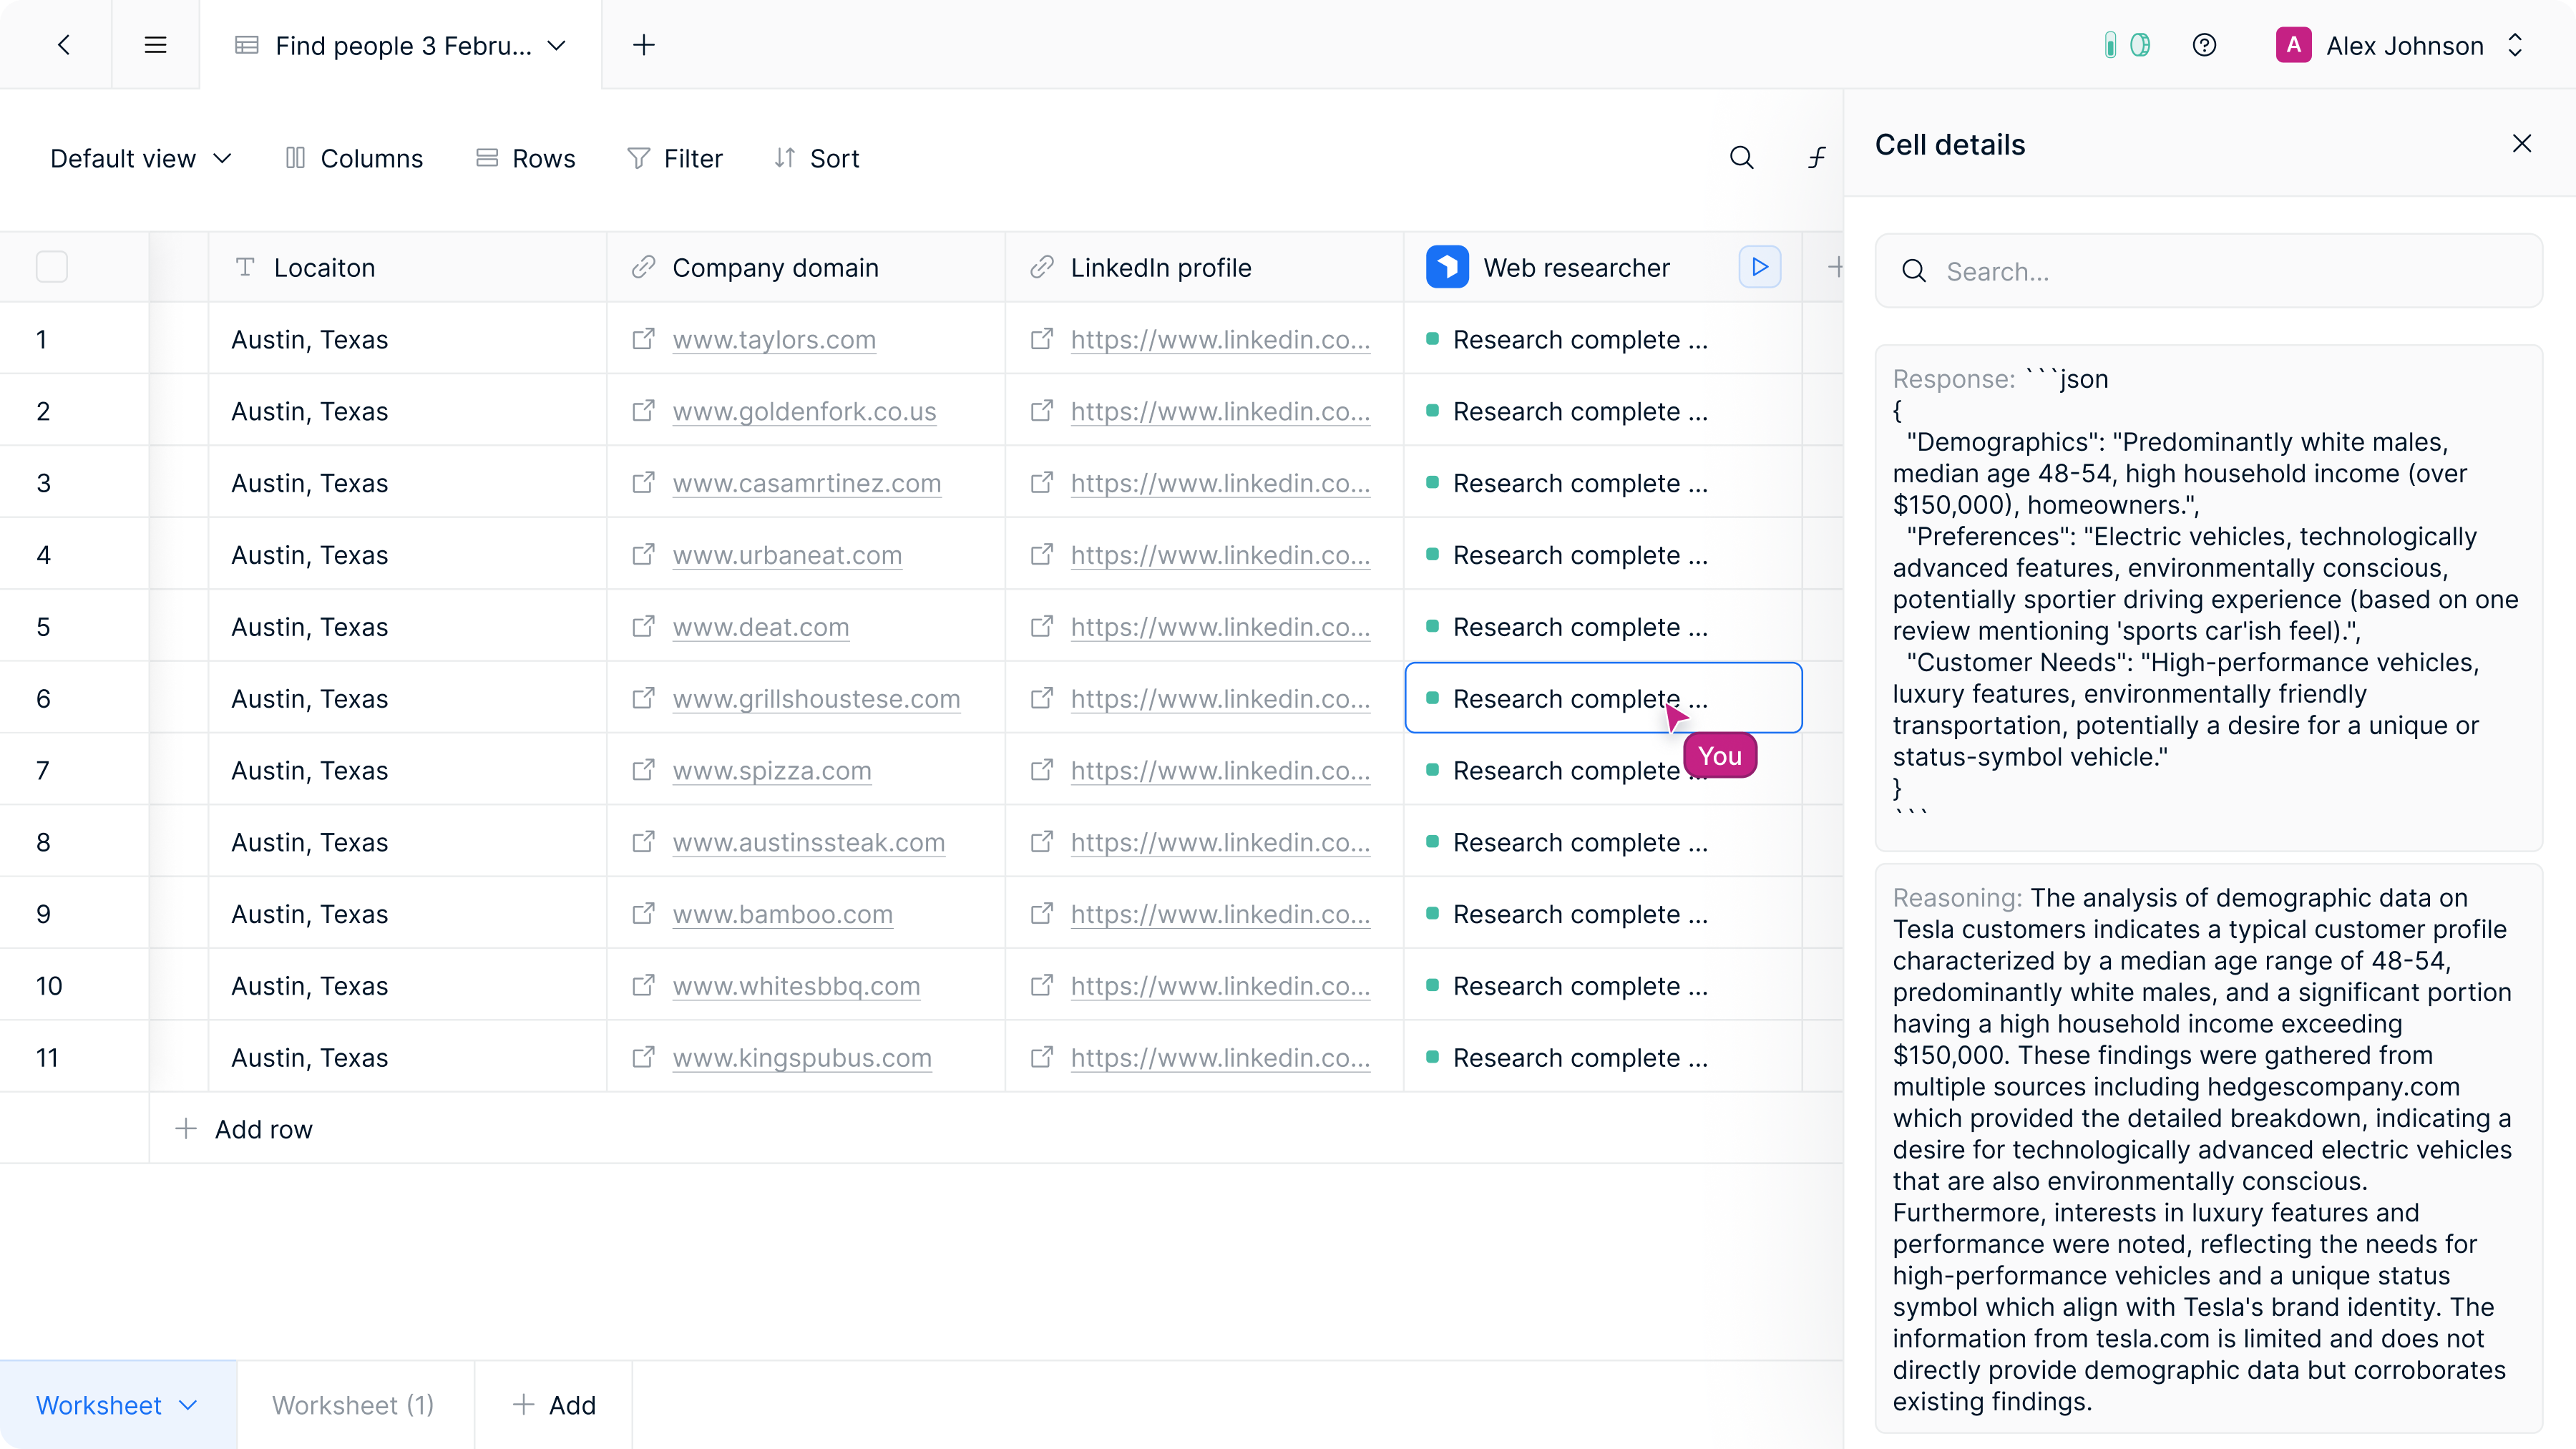Open external link icon for www.casamrtinez.com

(643, 483)
